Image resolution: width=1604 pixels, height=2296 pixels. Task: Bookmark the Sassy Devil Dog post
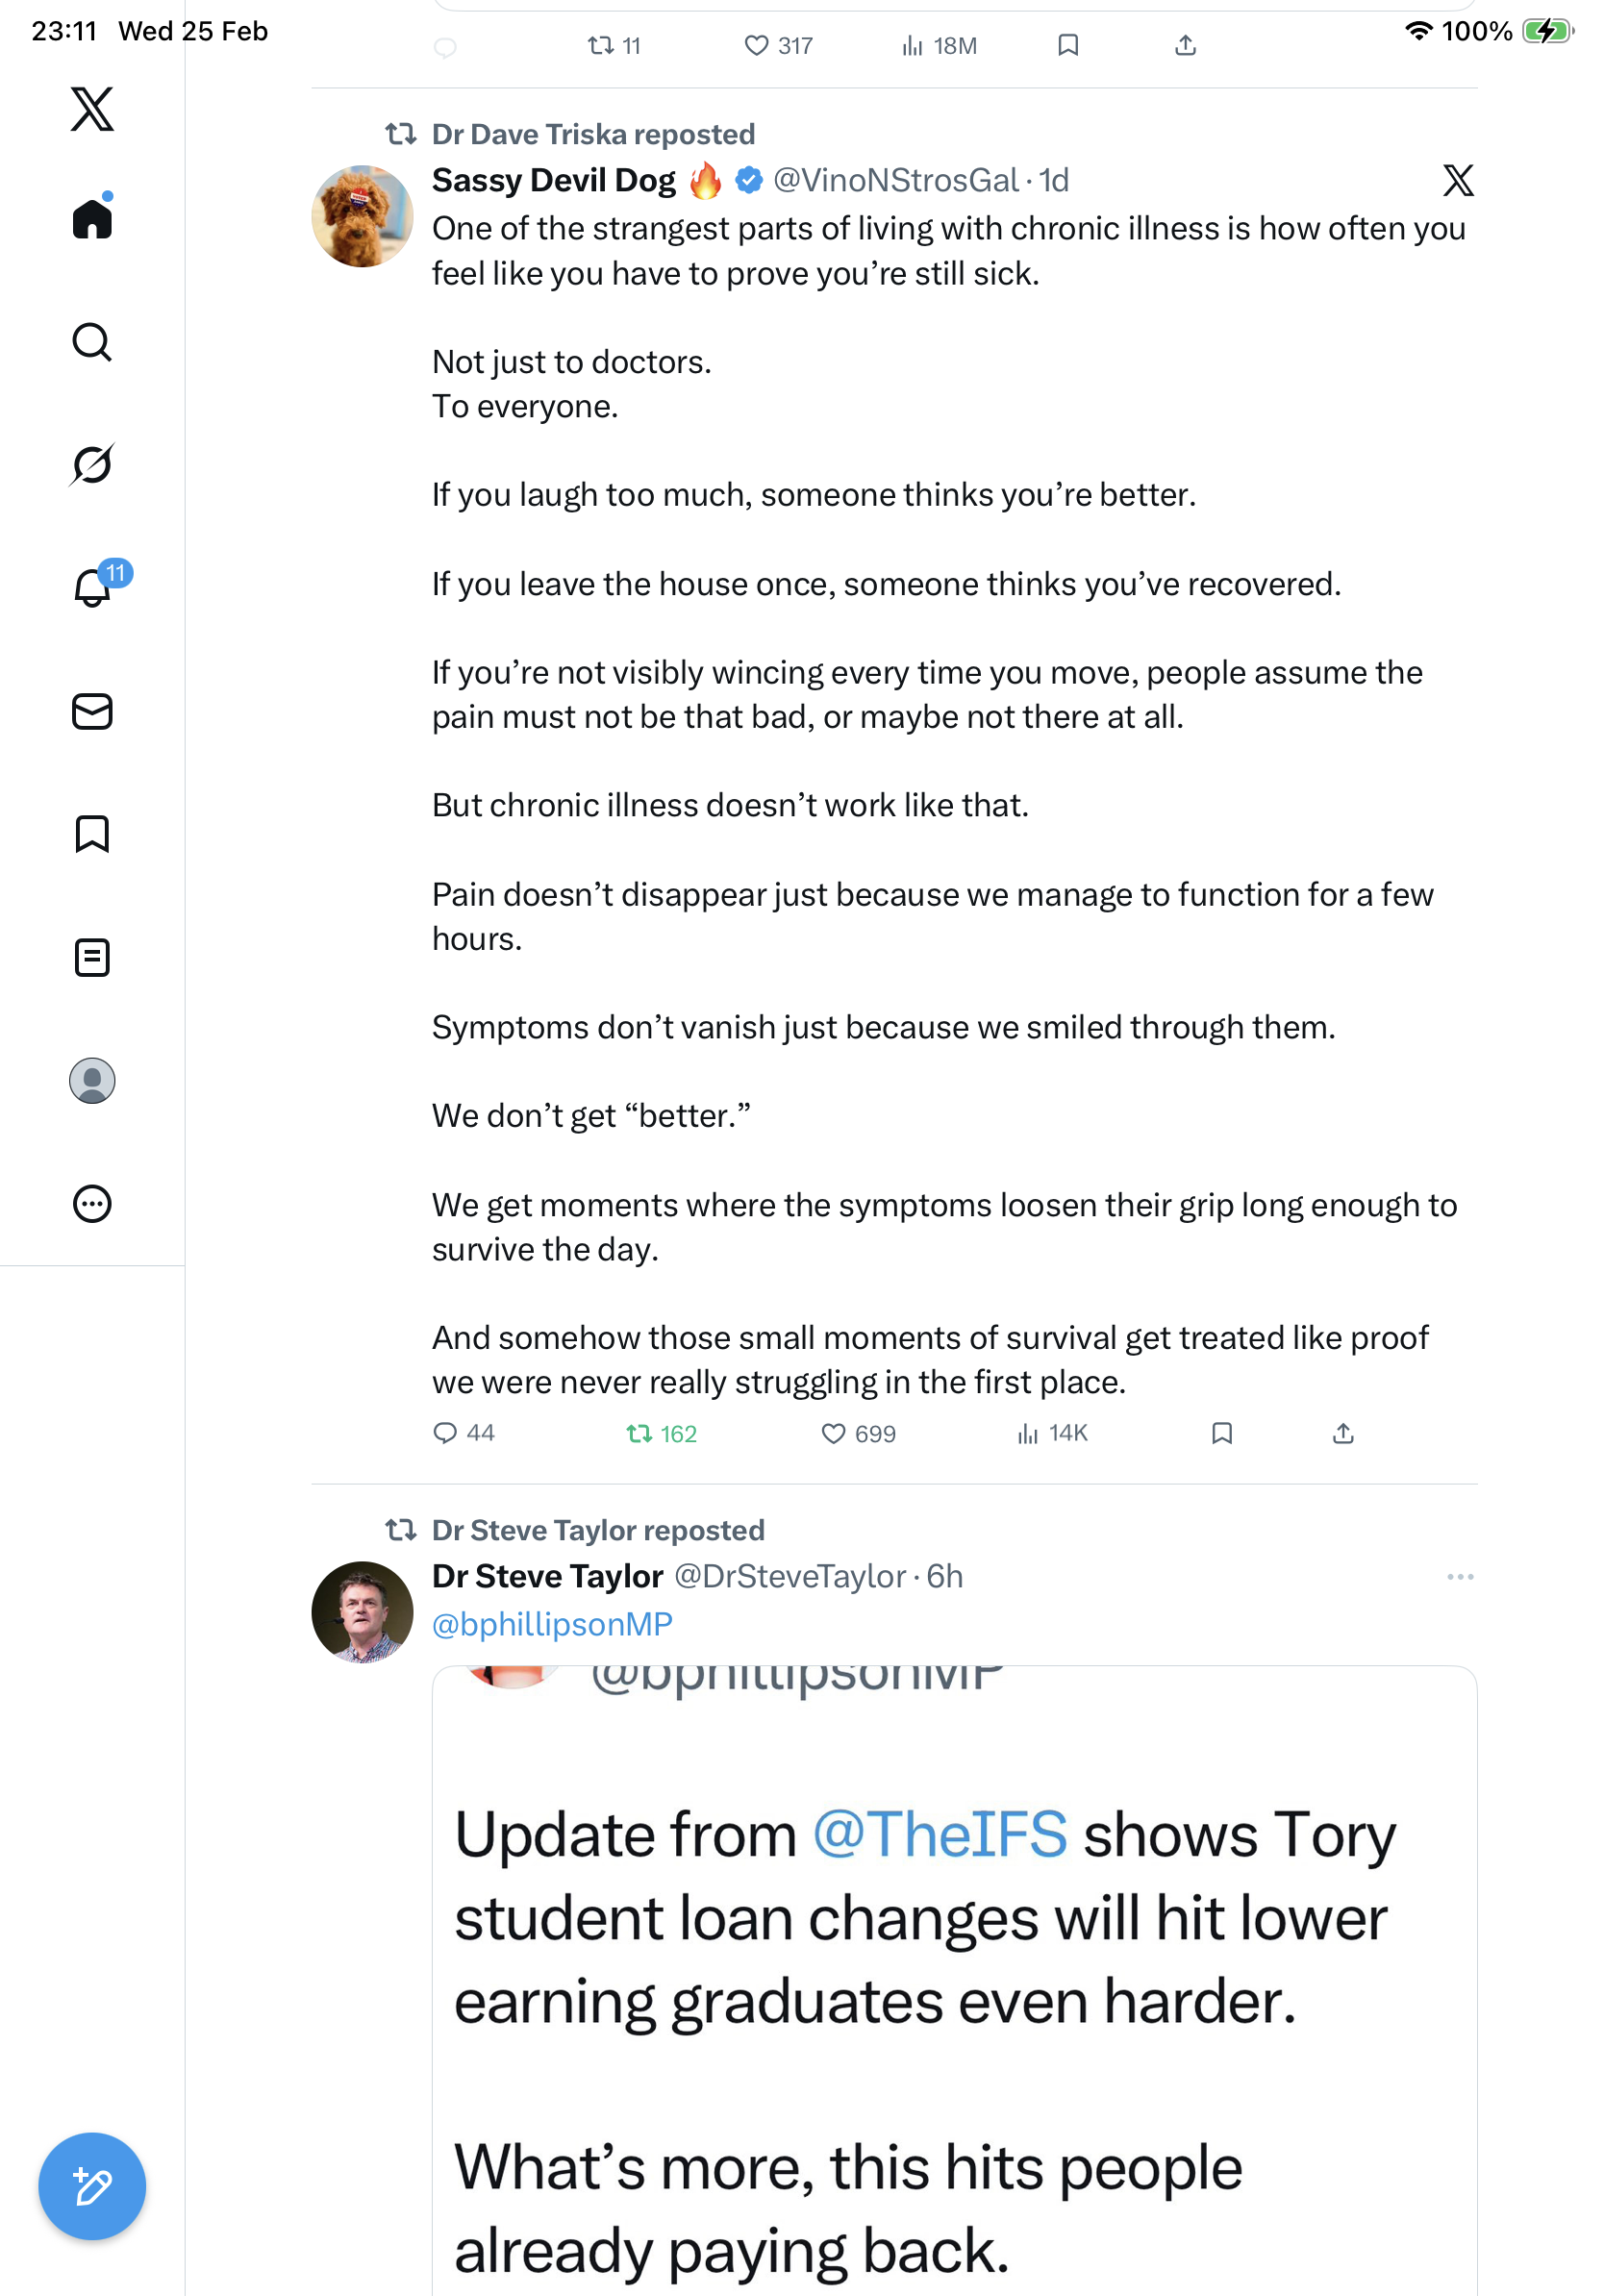pos(1221,1434)
